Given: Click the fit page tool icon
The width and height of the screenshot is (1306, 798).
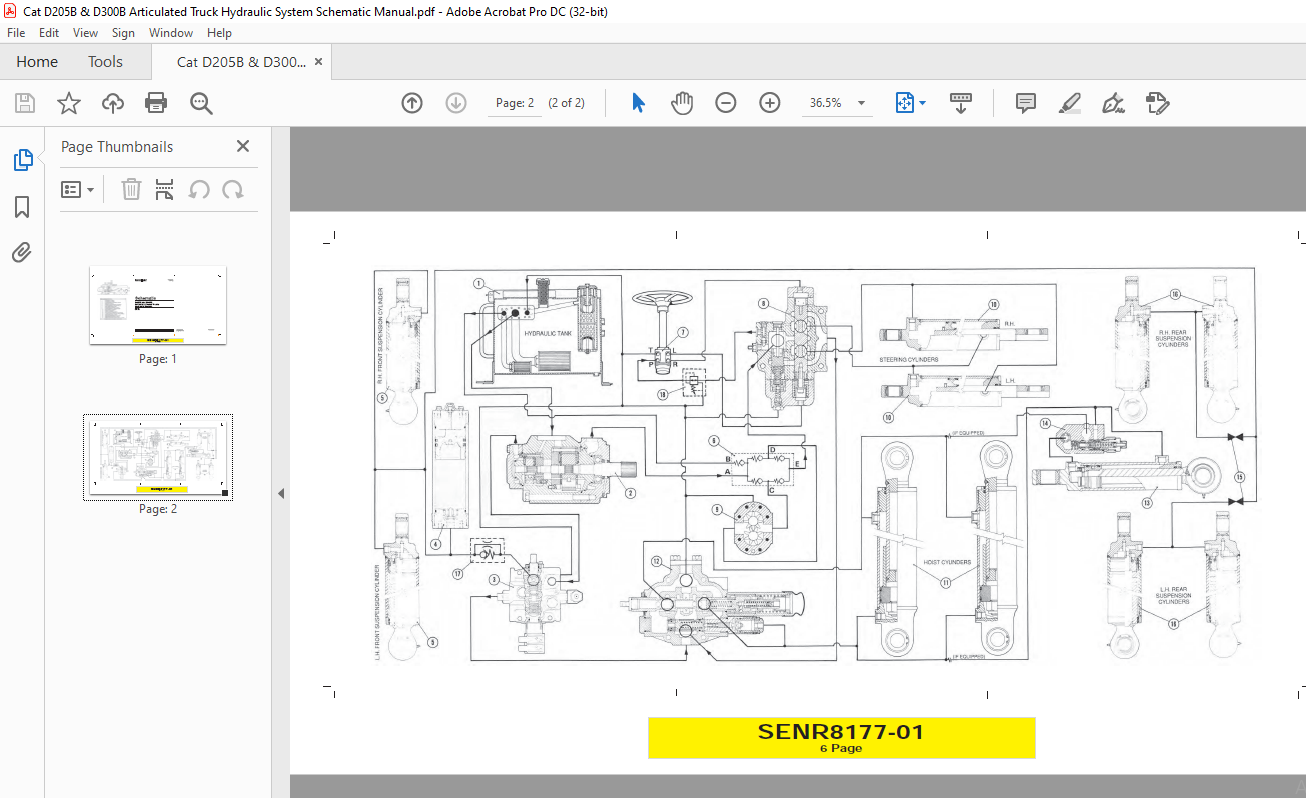Looking at the screenshot, I should tap(905, 103).
